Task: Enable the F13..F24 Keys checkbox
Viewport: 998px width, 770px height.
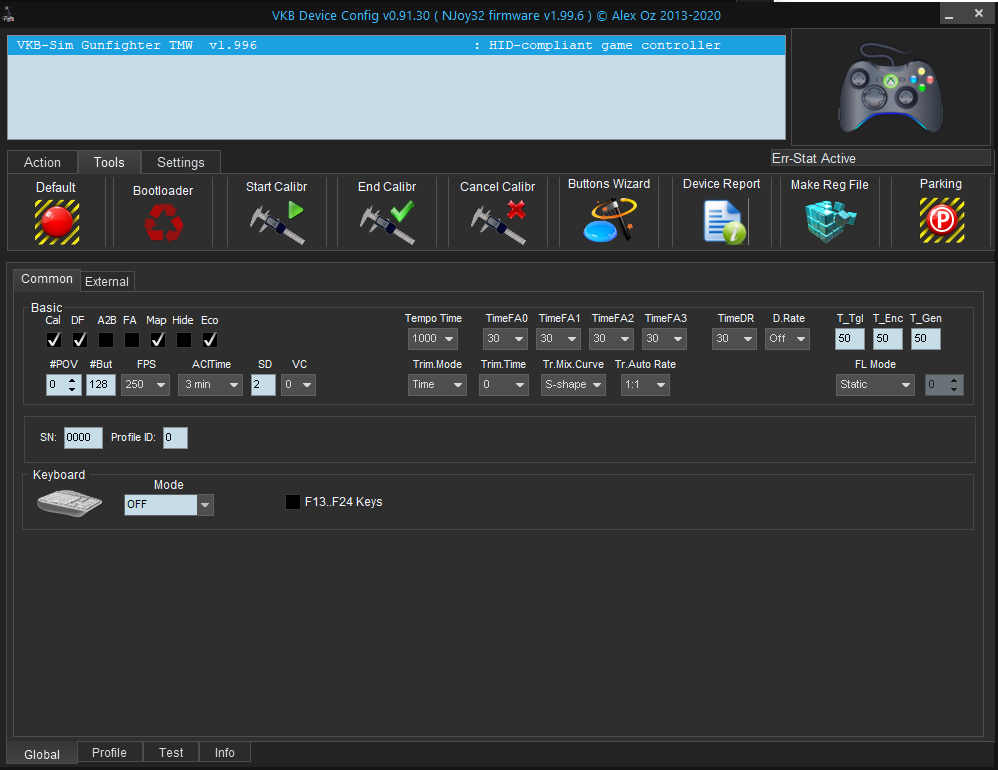Action: click(293, 502)
